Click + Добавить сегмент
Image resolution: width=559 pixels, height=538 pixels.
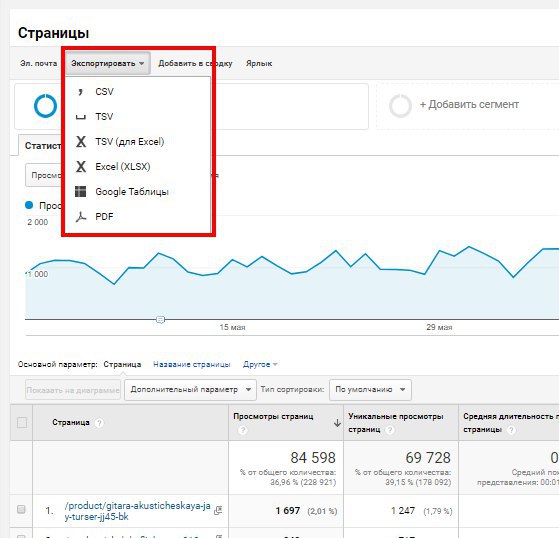click(x=469, y=104)
